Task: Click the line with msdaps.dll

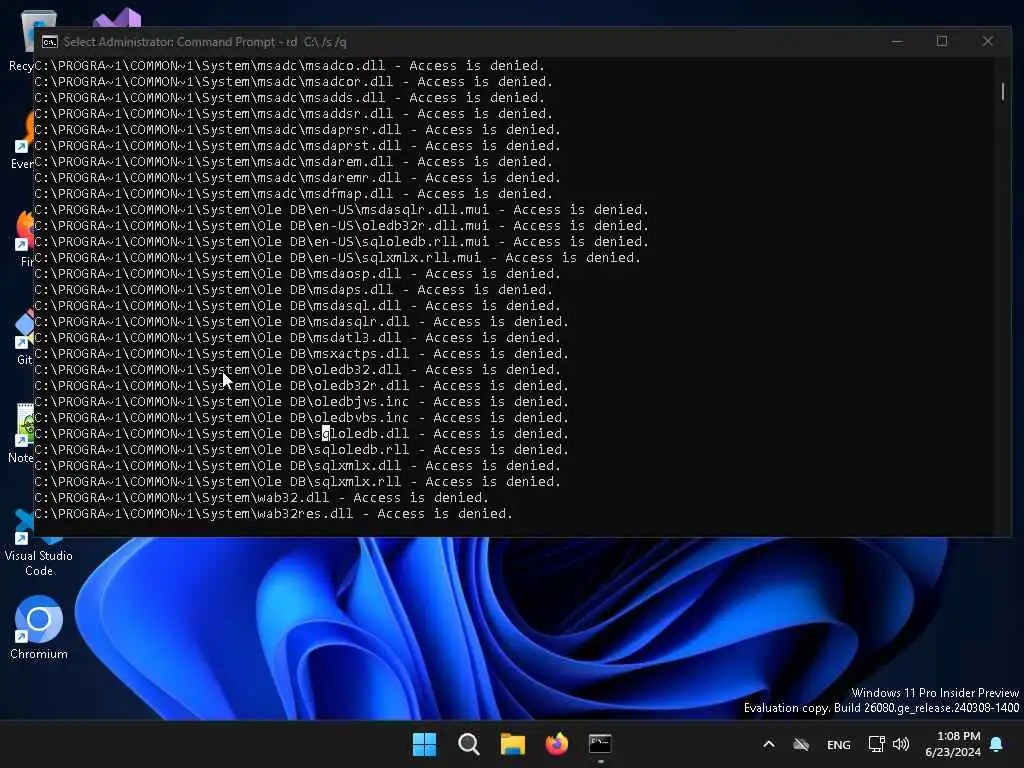Action: [x=293, y=289]
